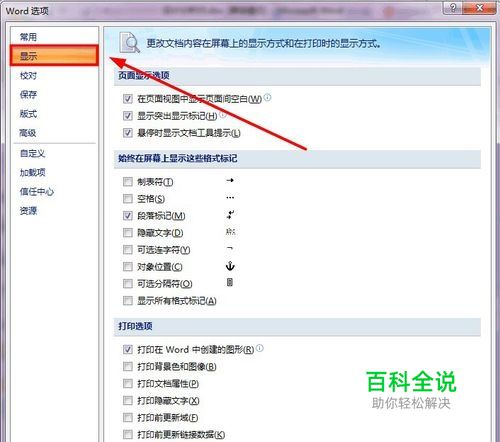Enable 隐藏文字(D) display checkbox
500x442 pixels.
pos(128,233)
